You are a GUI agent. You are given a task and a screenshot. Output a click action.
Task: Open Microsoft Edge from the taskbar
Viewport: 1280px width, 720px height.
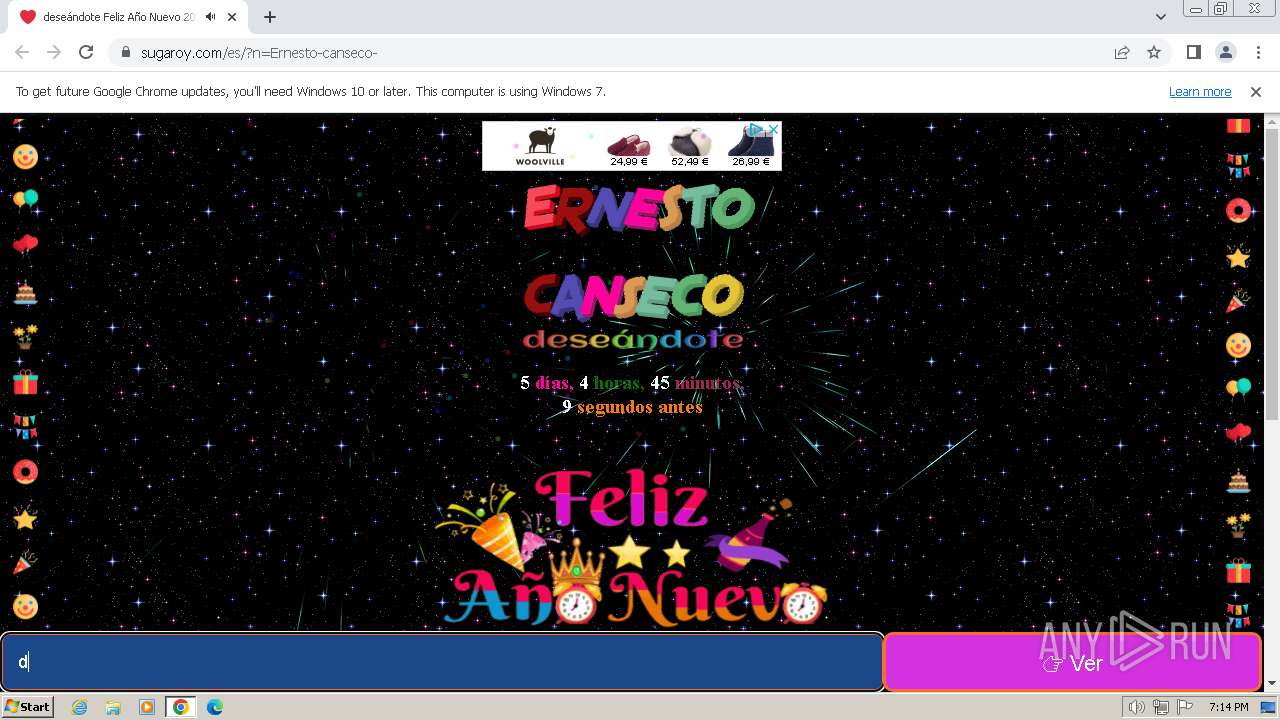pyautogui.click(x=215, y=707)
